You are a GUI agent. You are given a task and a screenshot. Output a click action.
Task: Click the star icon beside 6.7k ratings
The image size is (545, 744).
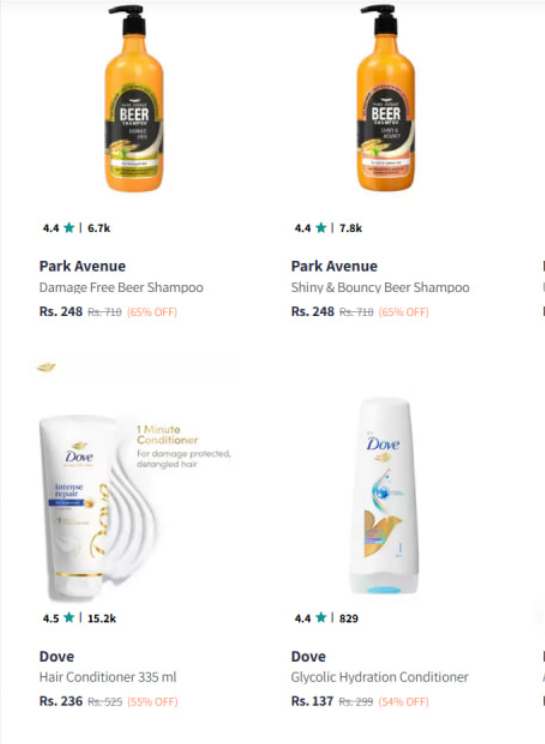(x=69, y=228)
